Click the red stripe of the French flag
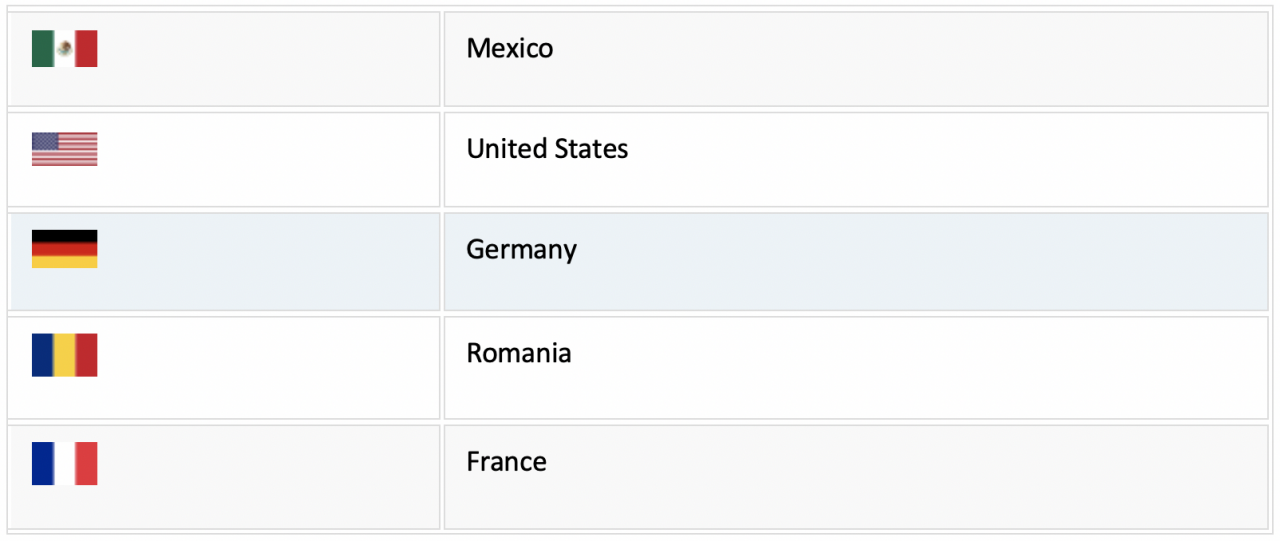Image resolution: width=1280 pixels, height=541 pixels. point(86,463)
